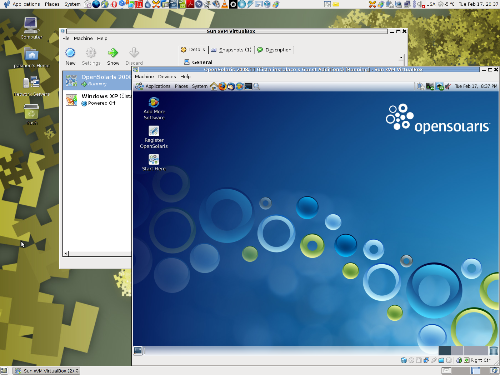Click the mail envelope icon in host top panel

pyautogui.click(x=336, y=4)
